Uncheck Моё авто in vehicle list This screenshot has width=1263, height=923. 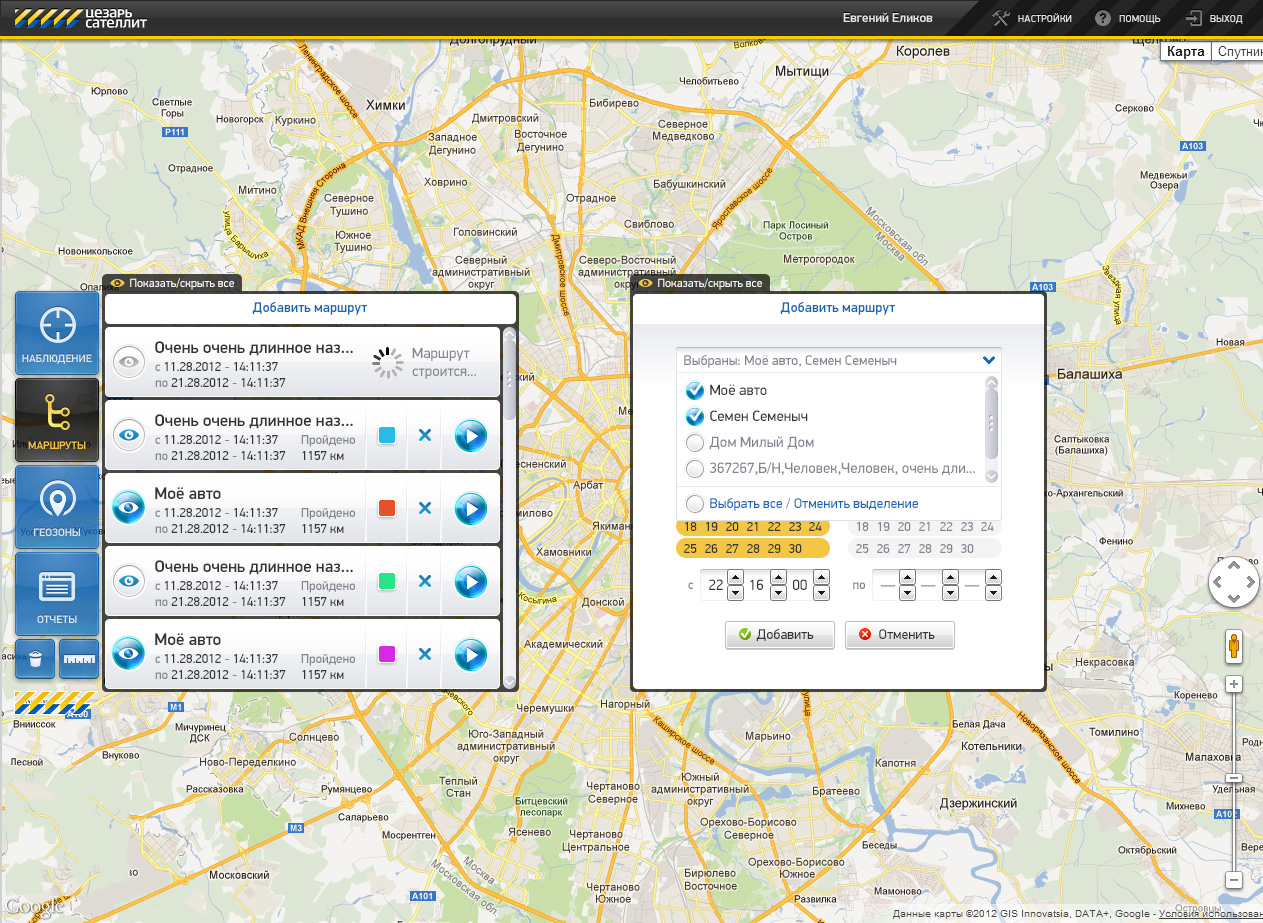(x=695, y=390)
